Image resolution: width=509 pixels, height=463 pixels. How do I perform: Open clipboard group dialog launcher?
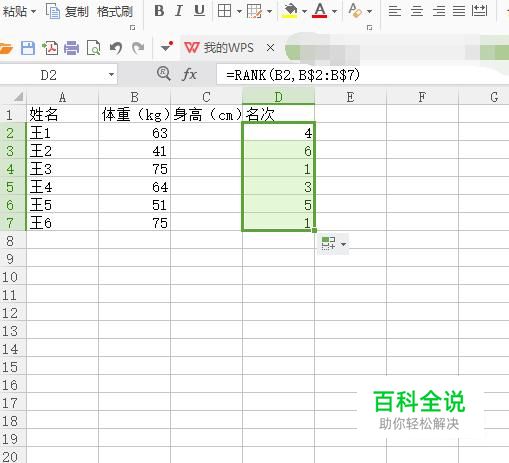[132, 28]
